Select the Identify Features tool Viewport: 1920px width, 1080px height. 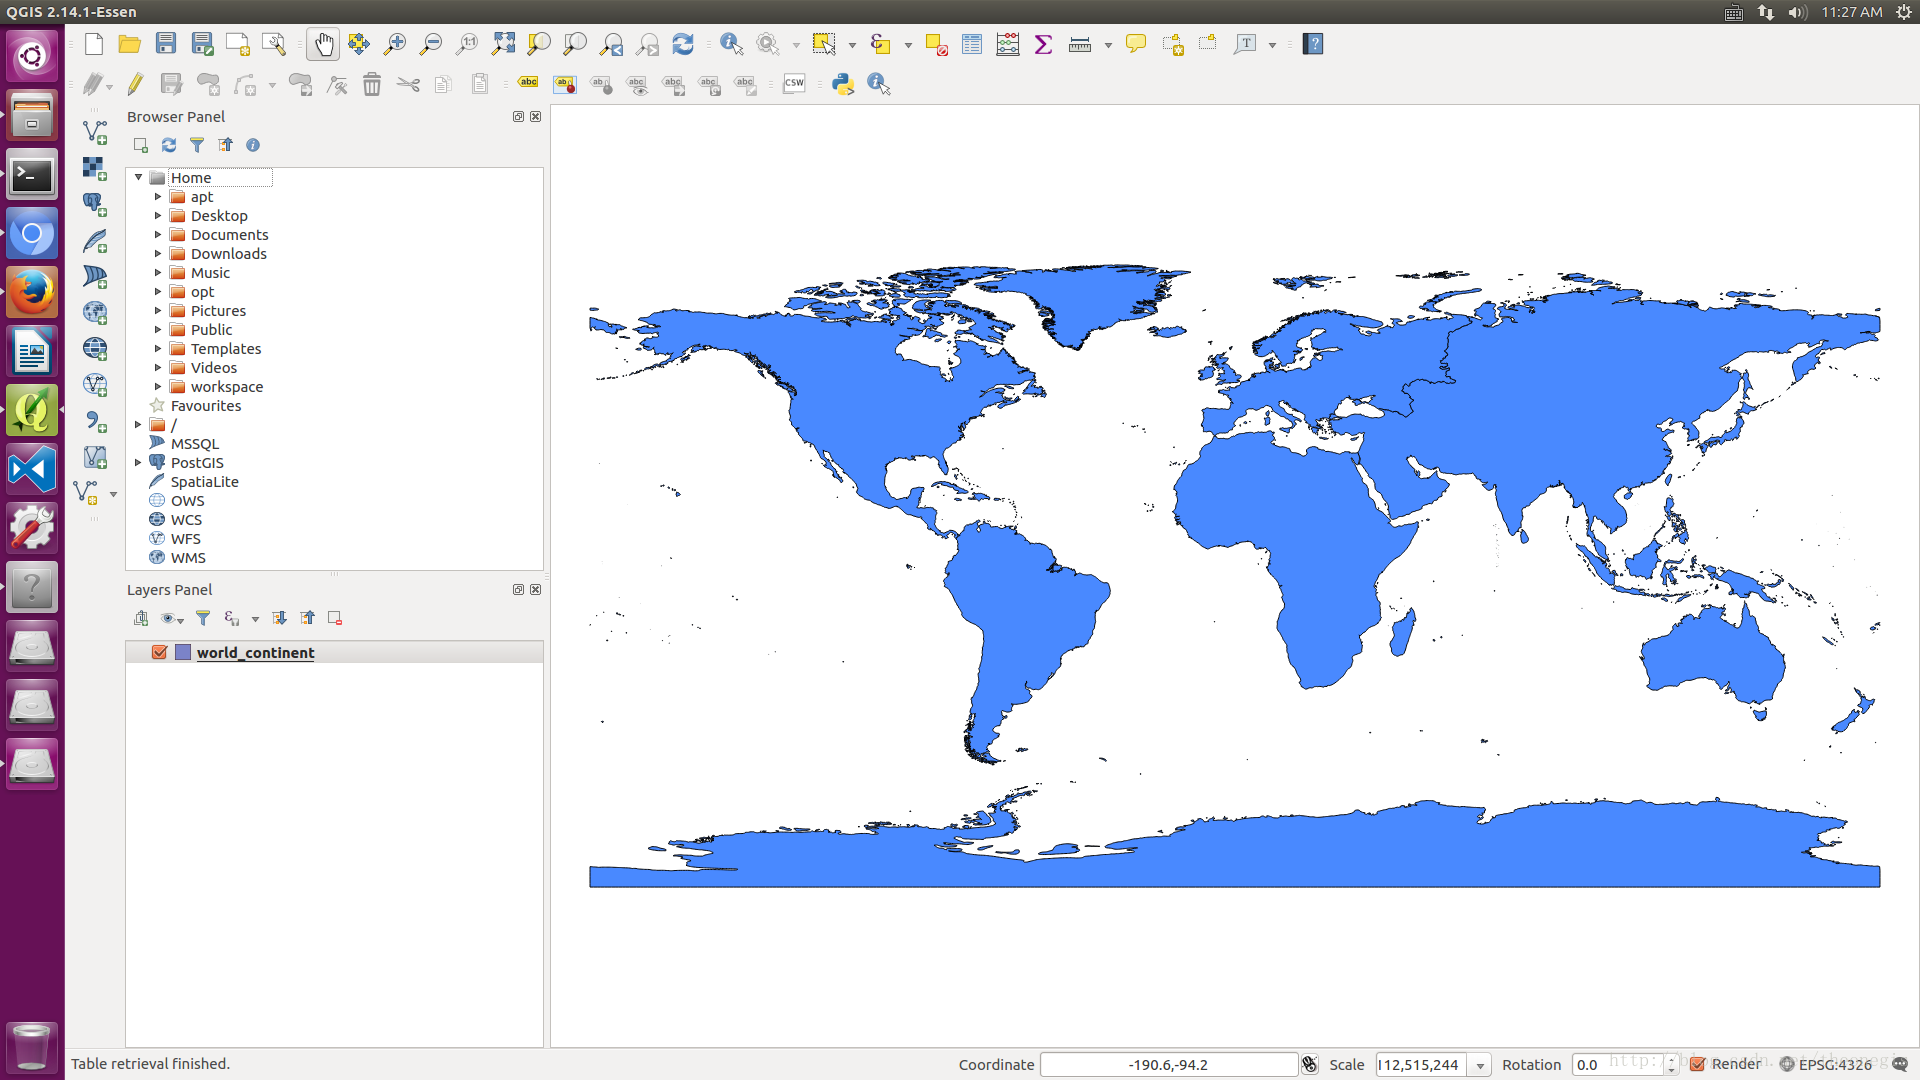point(731,44)
